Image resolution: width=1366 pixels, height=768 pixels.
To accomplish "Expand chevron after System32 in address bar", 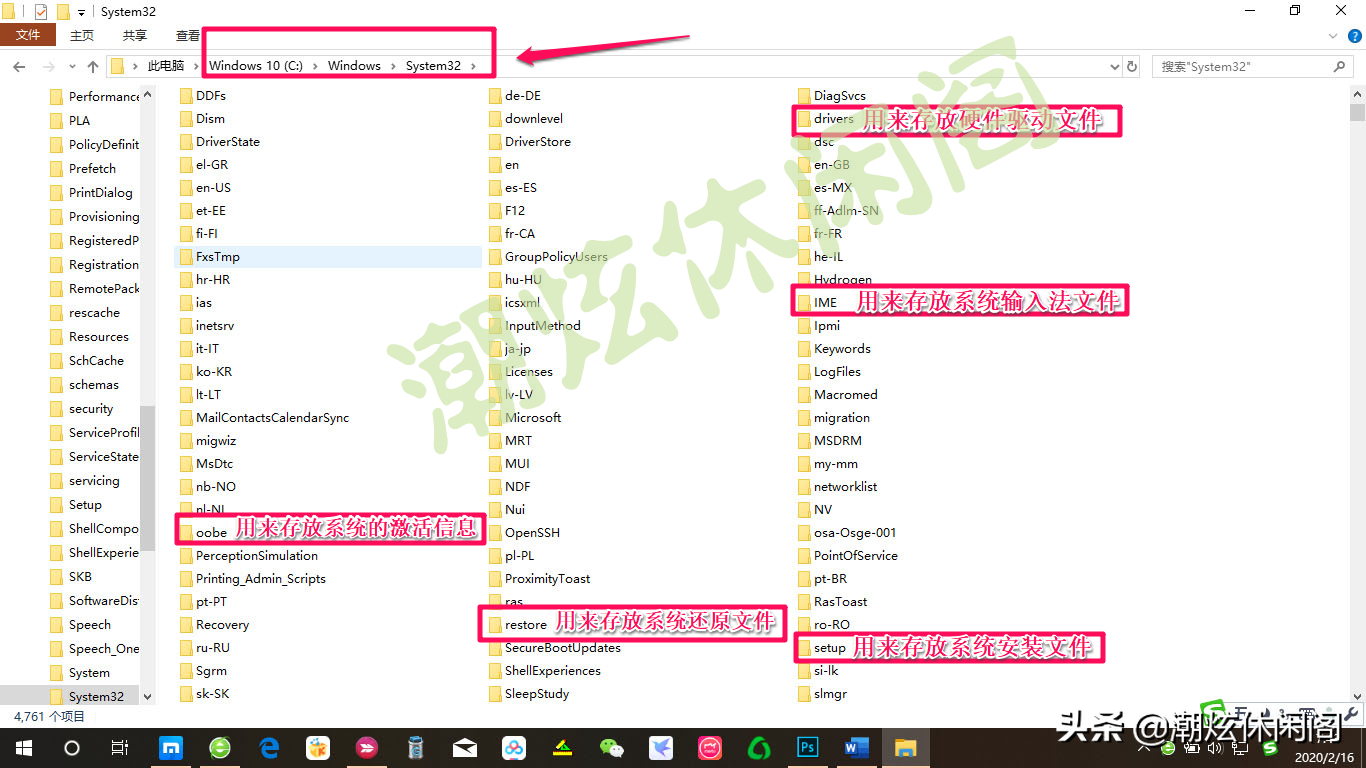I will 473,66.
